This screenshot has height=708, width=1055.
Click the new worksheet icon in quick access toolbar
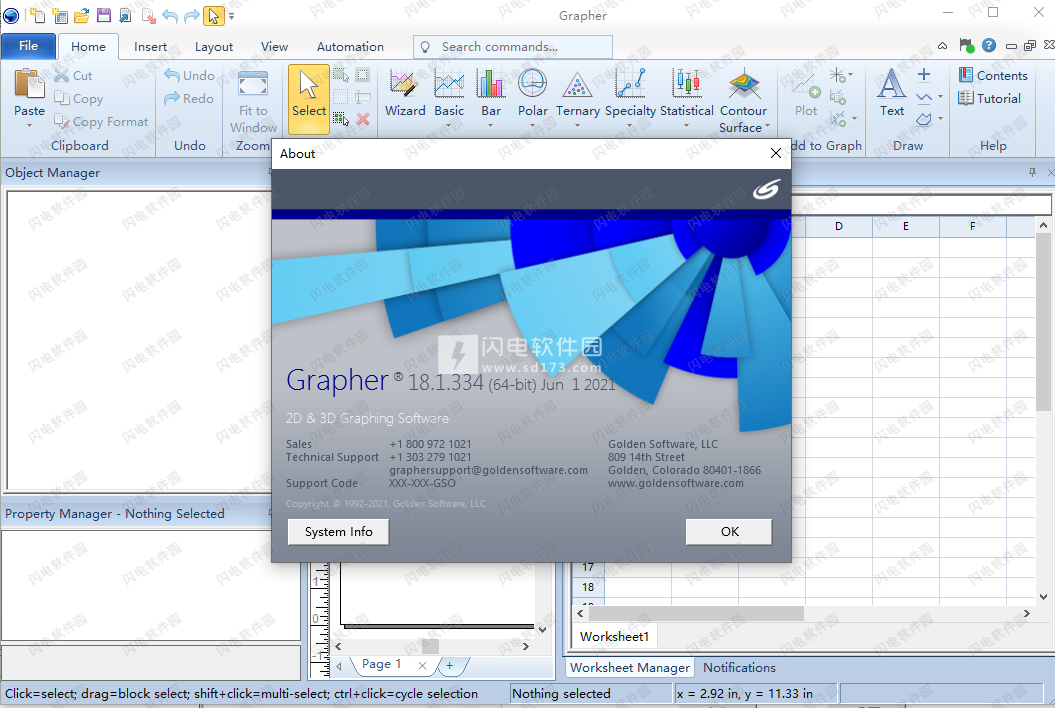point(59,15)
